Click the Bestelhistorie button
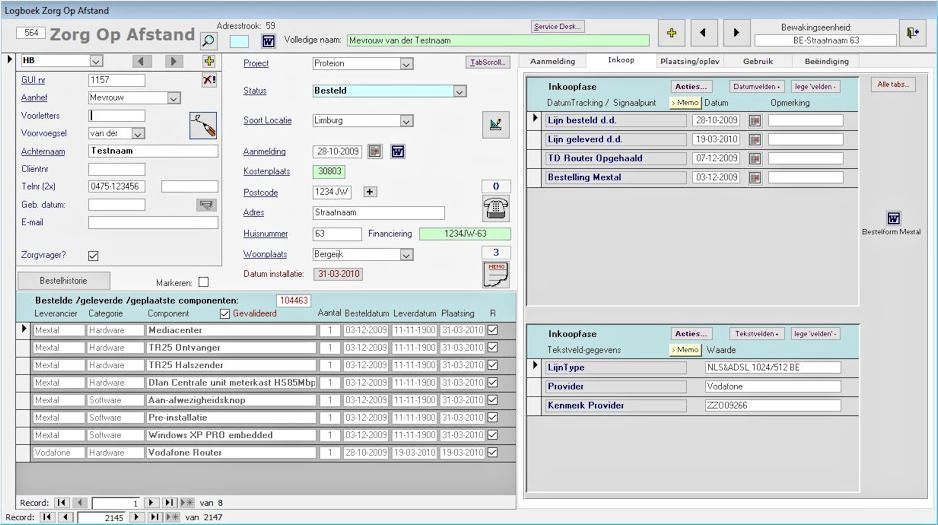The width and height of the screenshot is (938, 525). pyautogui.click(x=62, y=281)
